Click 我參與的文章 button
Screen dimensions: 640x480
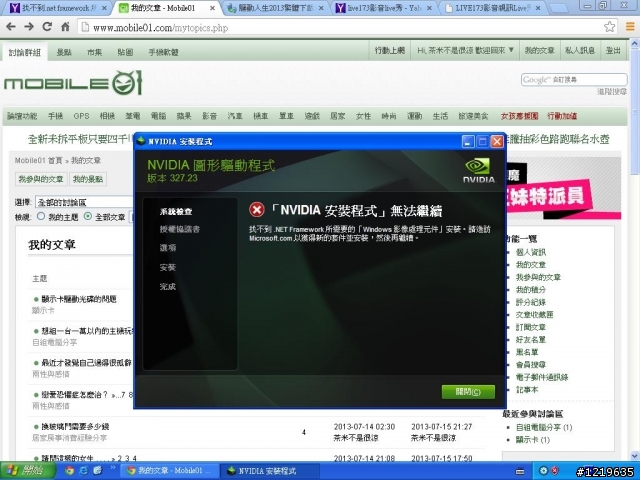point(40,179)
